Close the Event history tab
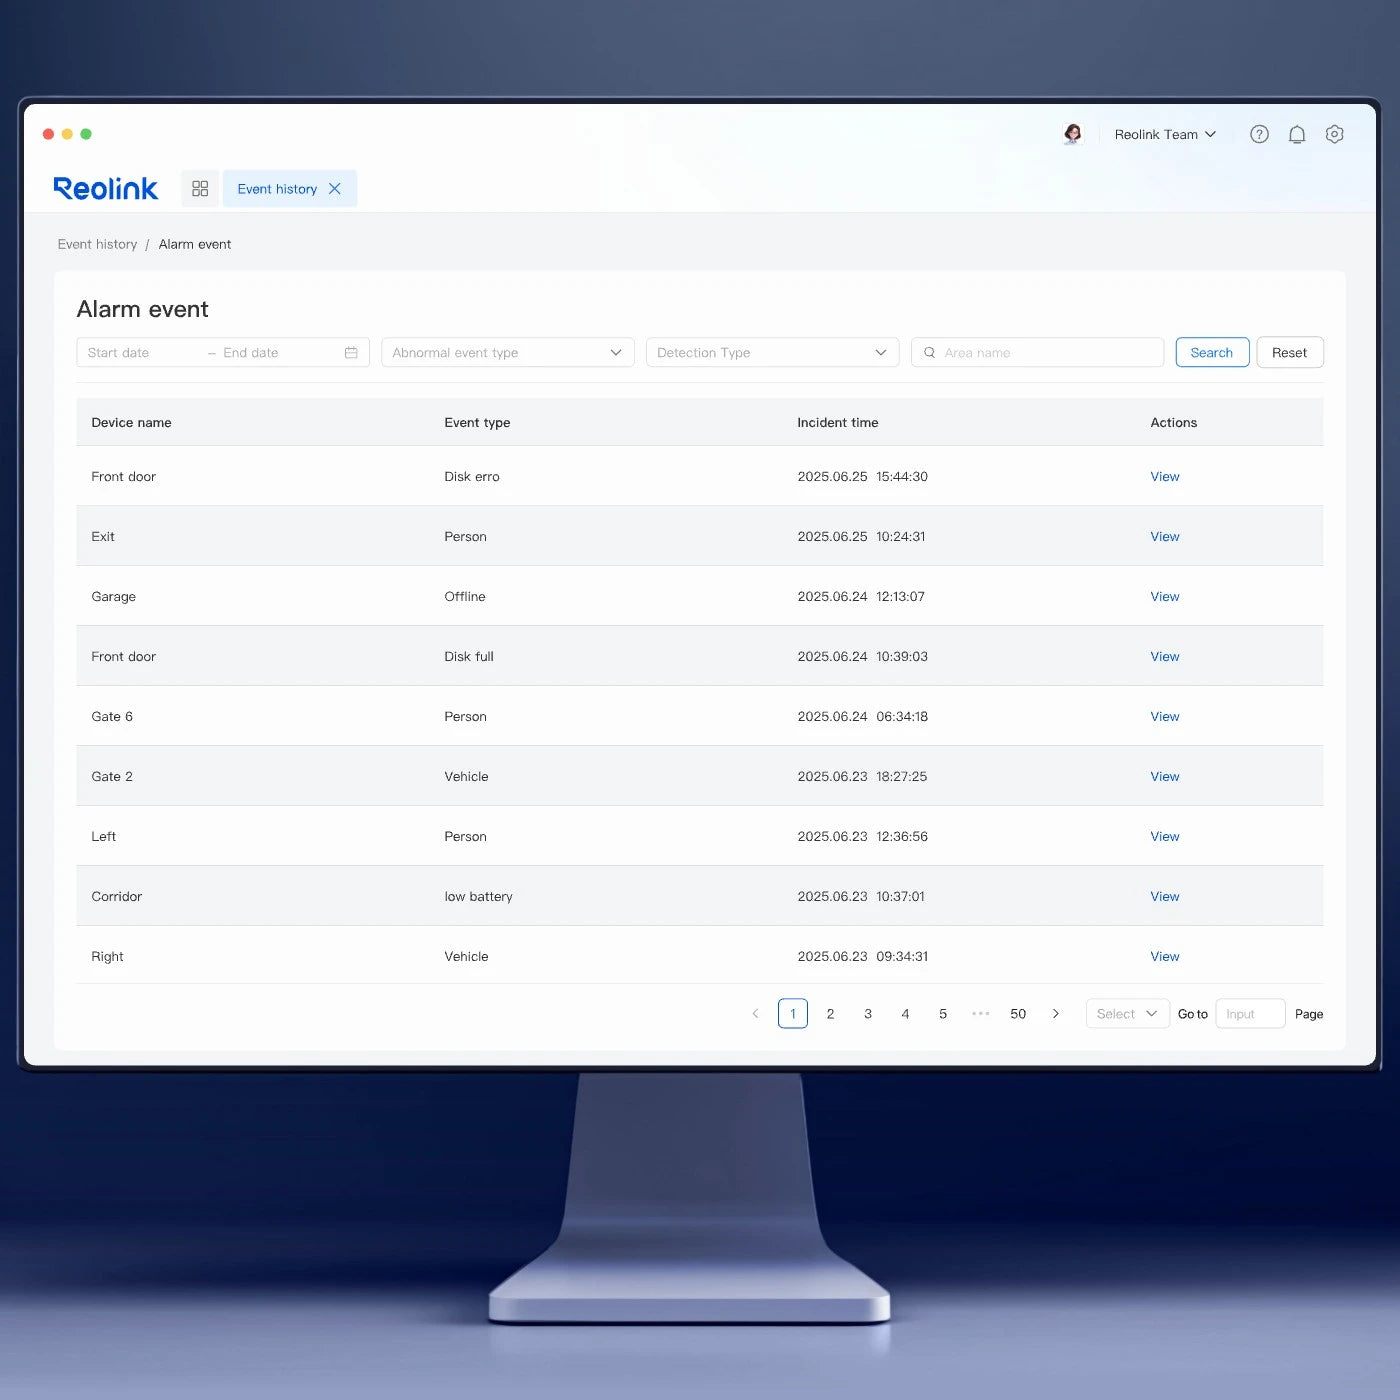This screenshot has height=1400, width=1400. pyautogui.click(x=335, y=189)
